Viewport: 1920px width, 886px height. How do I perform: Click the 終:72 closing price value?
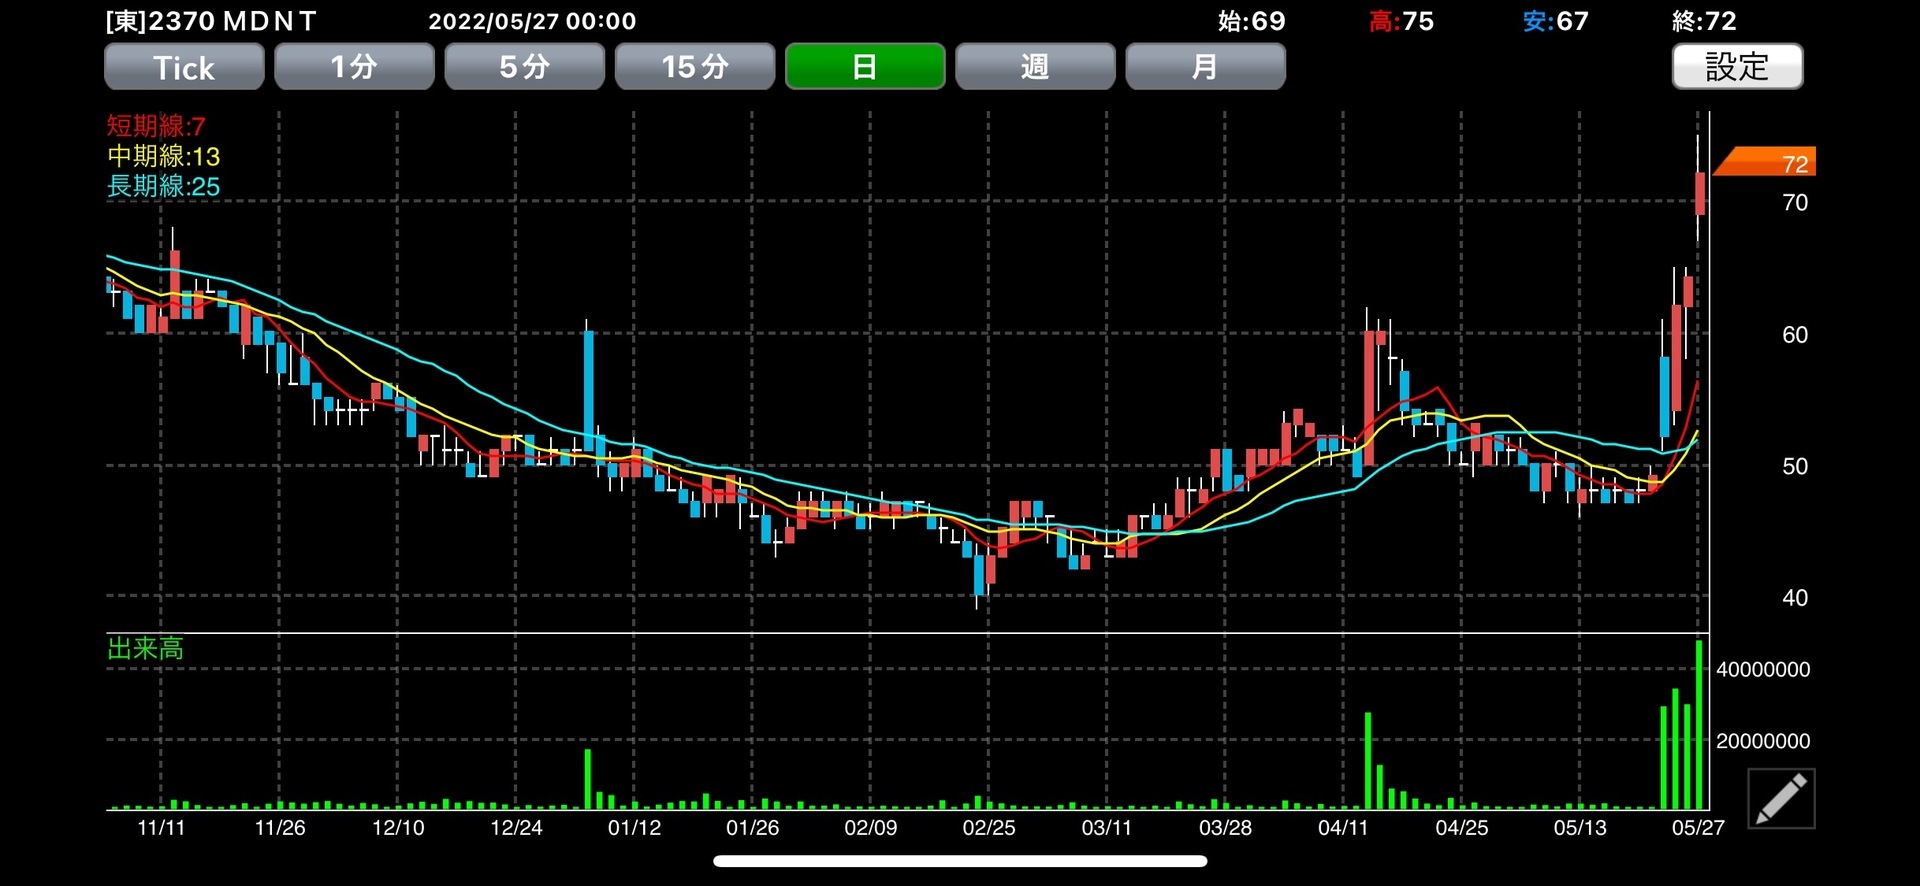(x=1704, y=21)
